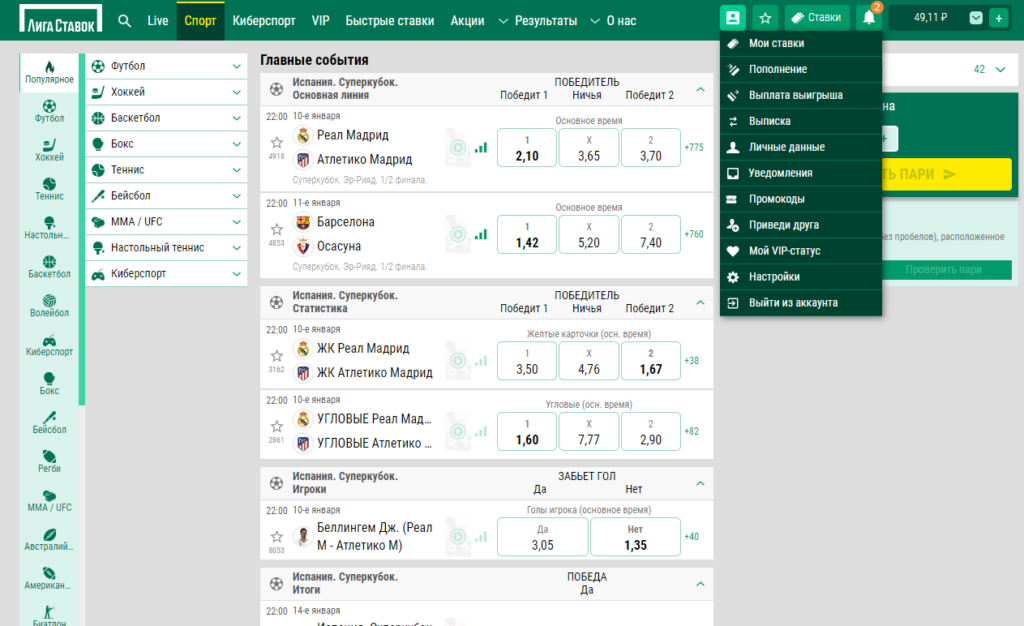This screenshot has width=1024, height=626.
Task: Favorite the ЖК Реал Мадрид match
Action: pyautogui.click(x=277, y=356)
